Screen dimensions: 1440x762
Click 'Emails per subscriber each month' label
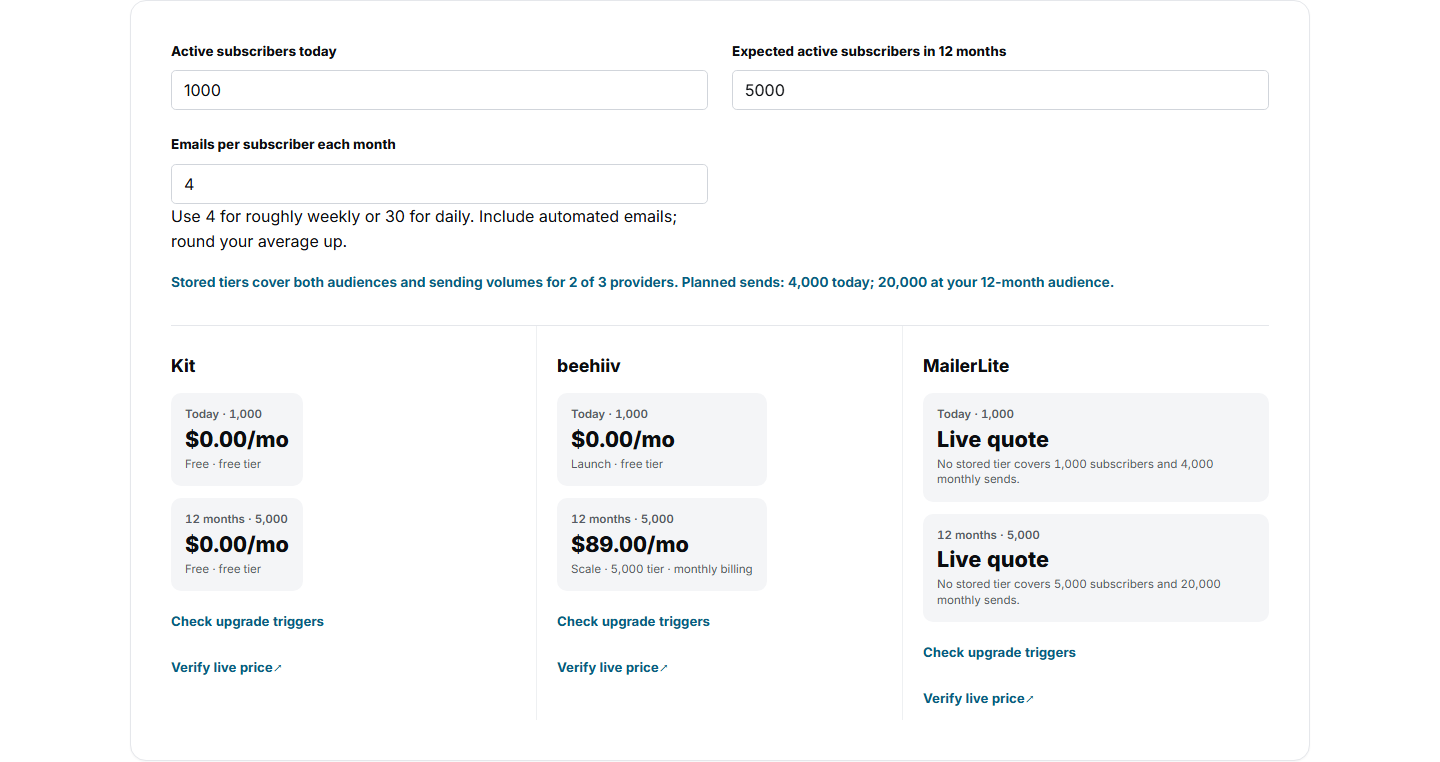point(283,144)
